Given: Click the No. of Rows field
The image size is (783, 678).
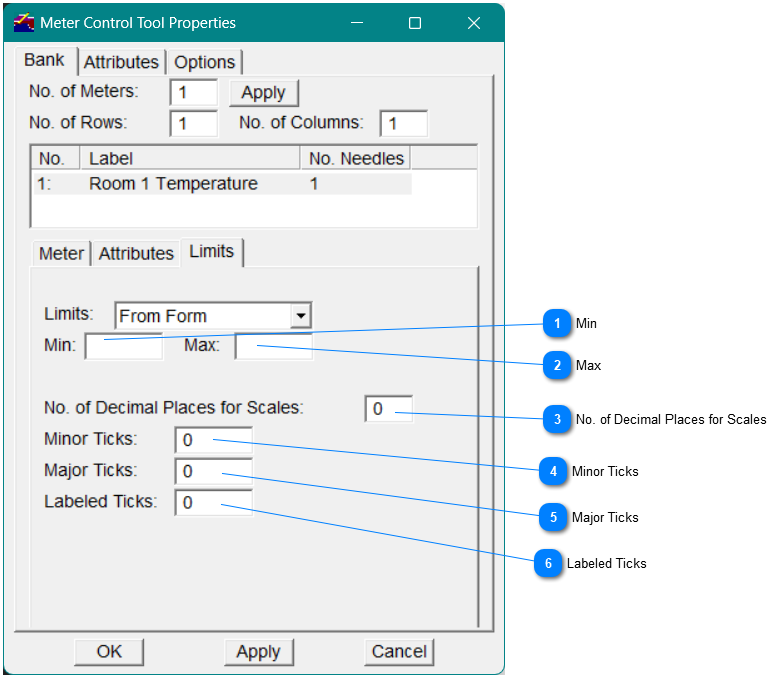Looking at the screenshot, I should 194,123.
